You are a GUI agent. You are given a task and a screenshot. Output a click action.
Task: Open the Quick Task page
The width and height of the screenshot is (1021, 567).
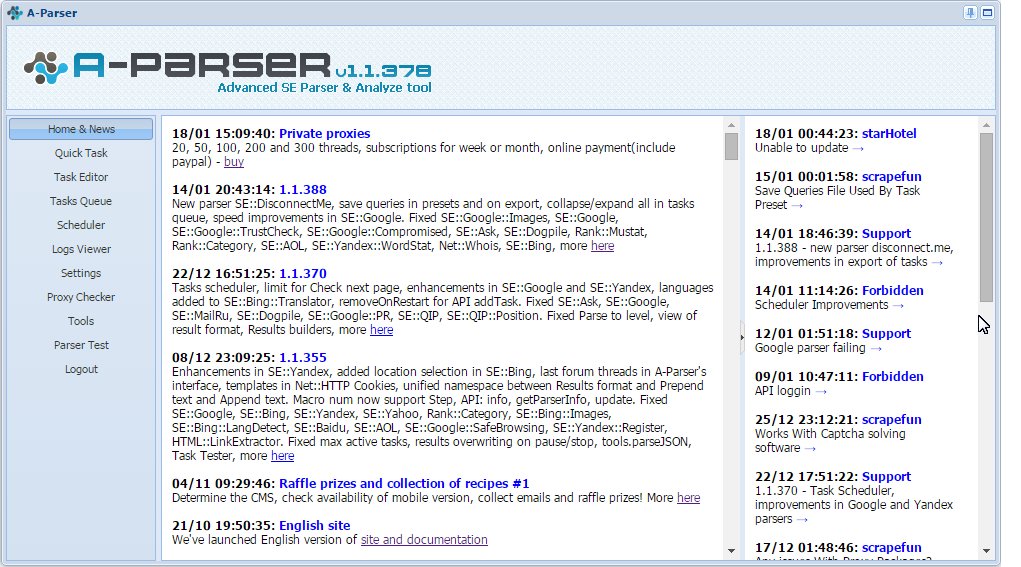[81, 153]
